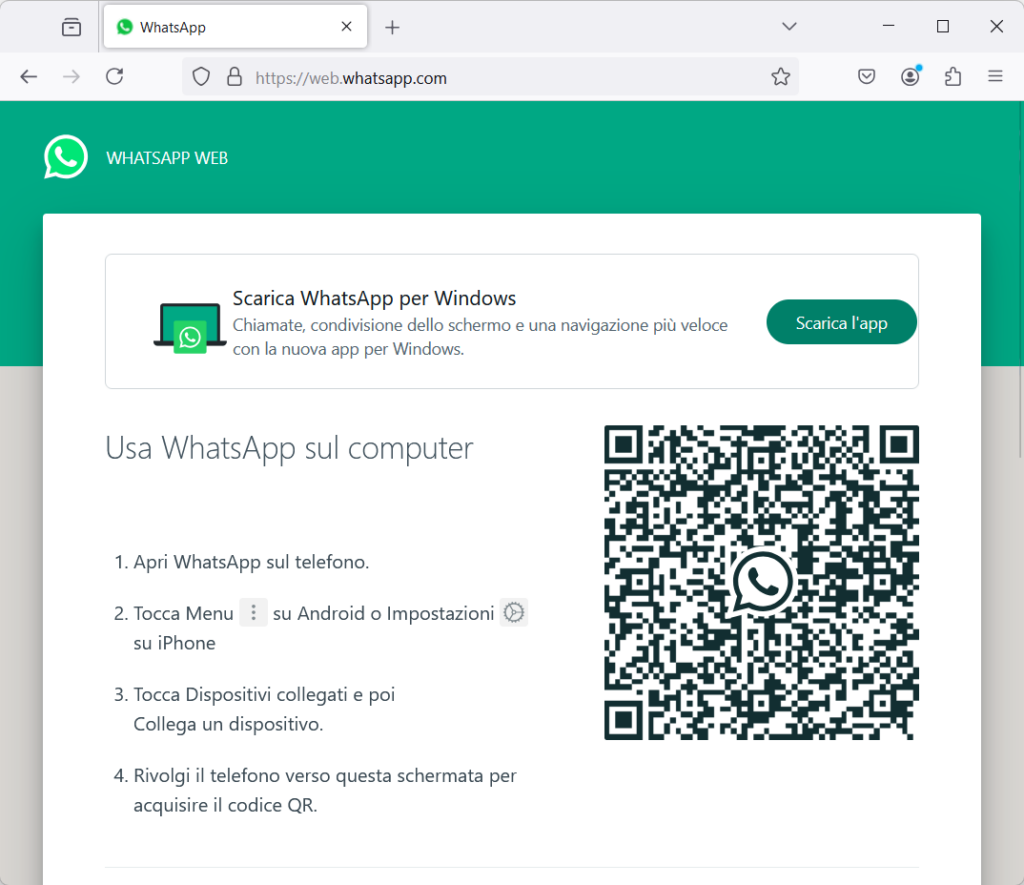
Task: Bookmark this page with star icon
Action: click(780, 77)
